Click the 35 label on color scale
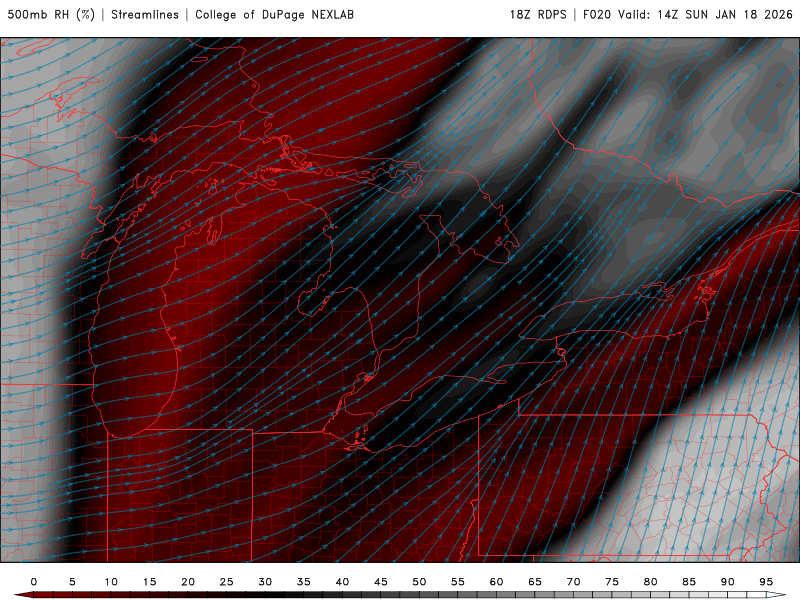This screenshot has width=800, height=600. (304, 582)
